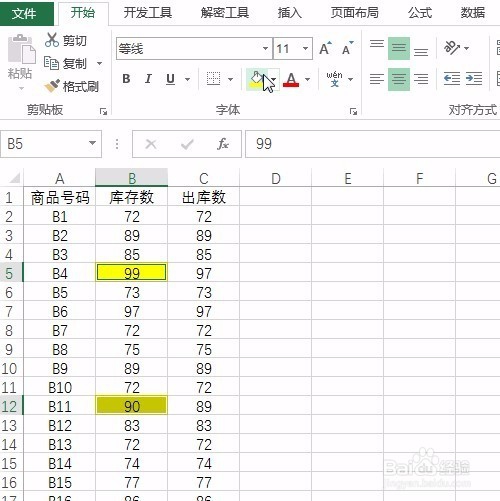The width and height of the screenshot is (500, 501).
Task: Open the font size 11 dropdown
Action: click(x=305, y=49)
